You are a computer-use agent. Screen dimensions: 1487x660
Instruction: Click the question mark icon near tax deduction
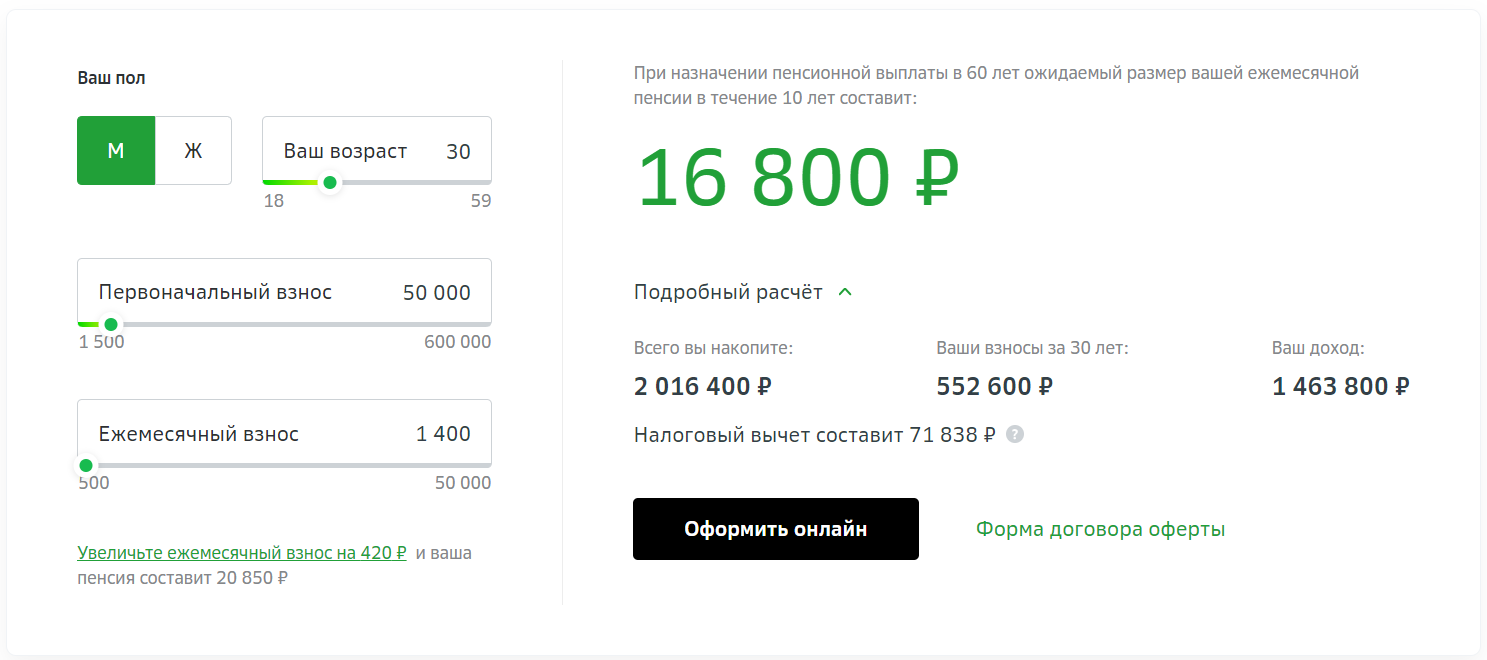(x=1017, y=434)
